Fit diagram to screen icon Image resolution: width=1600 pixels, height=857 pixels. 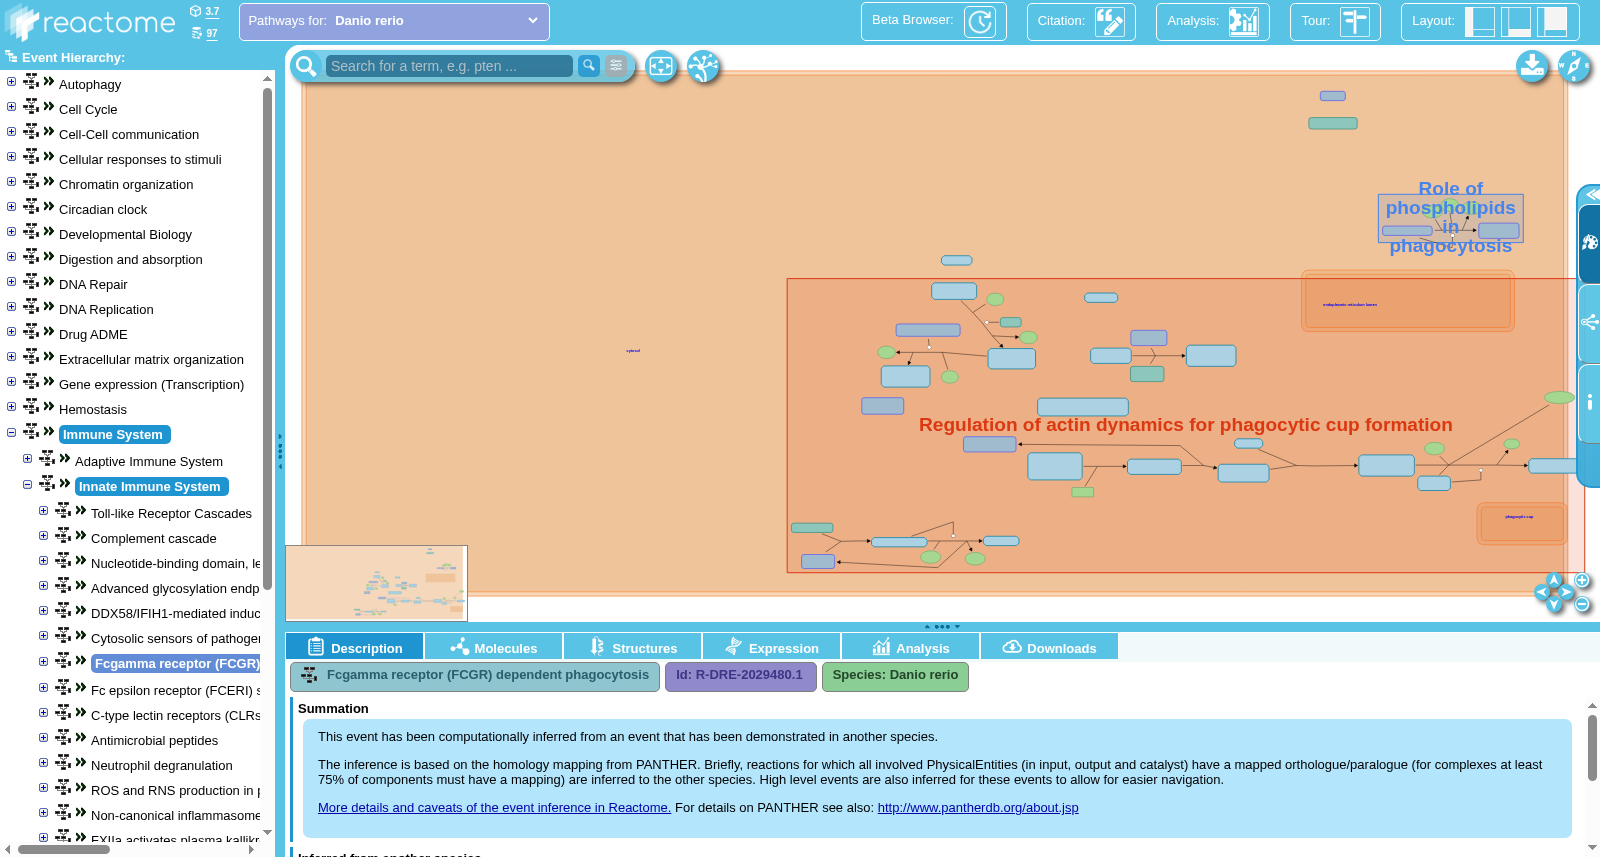(661, 66)
